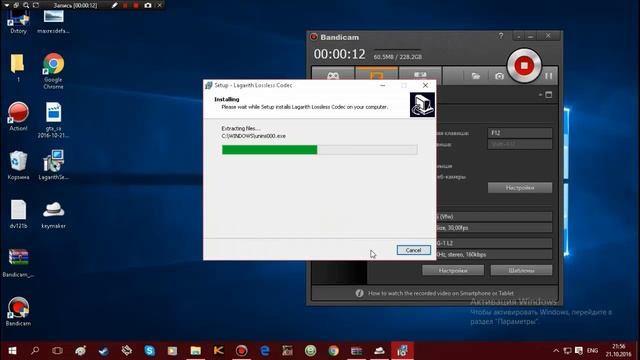Open taskbar search magnifier

coord(35,351)
